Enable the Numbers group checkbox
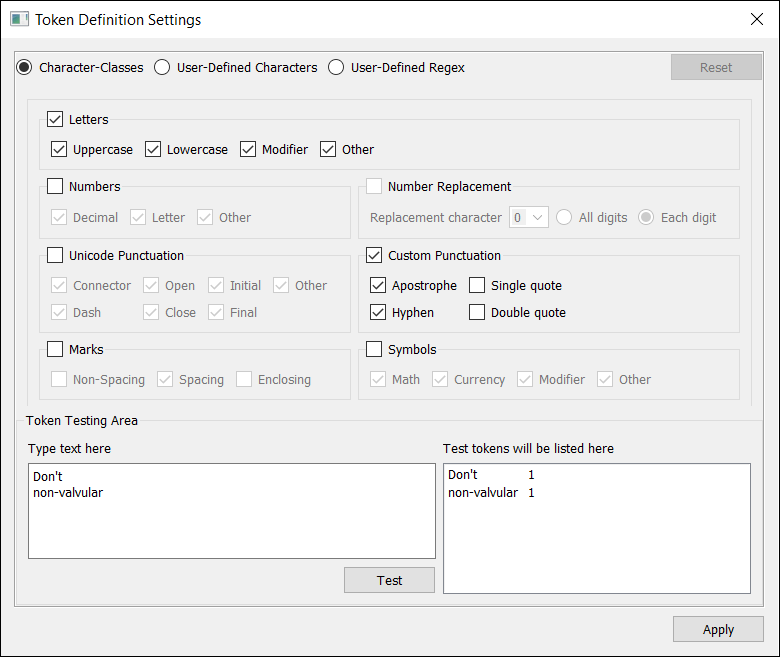This screenshot has height=657, width=780. (55, 186)
